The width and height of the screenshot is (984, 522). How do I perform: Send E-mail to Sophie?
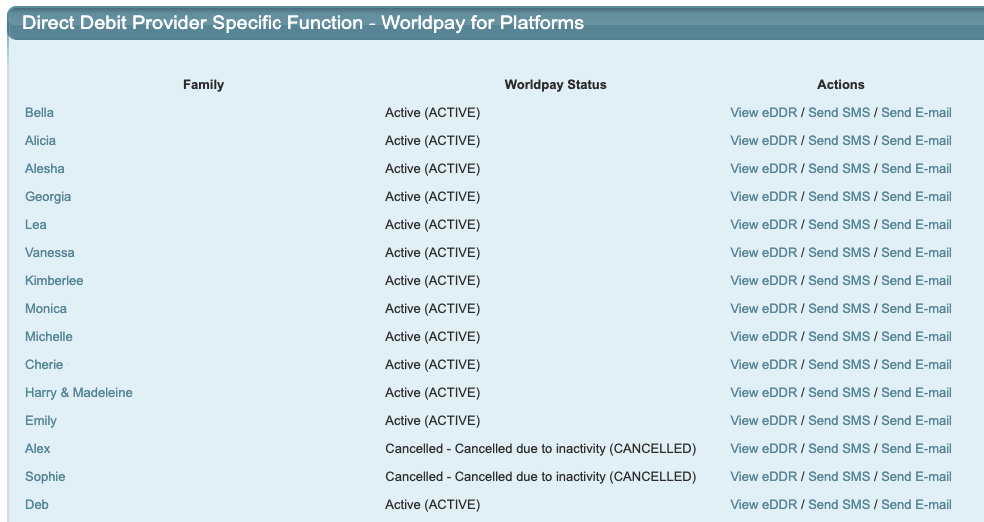pyautogui.click(x=916, y=477)
